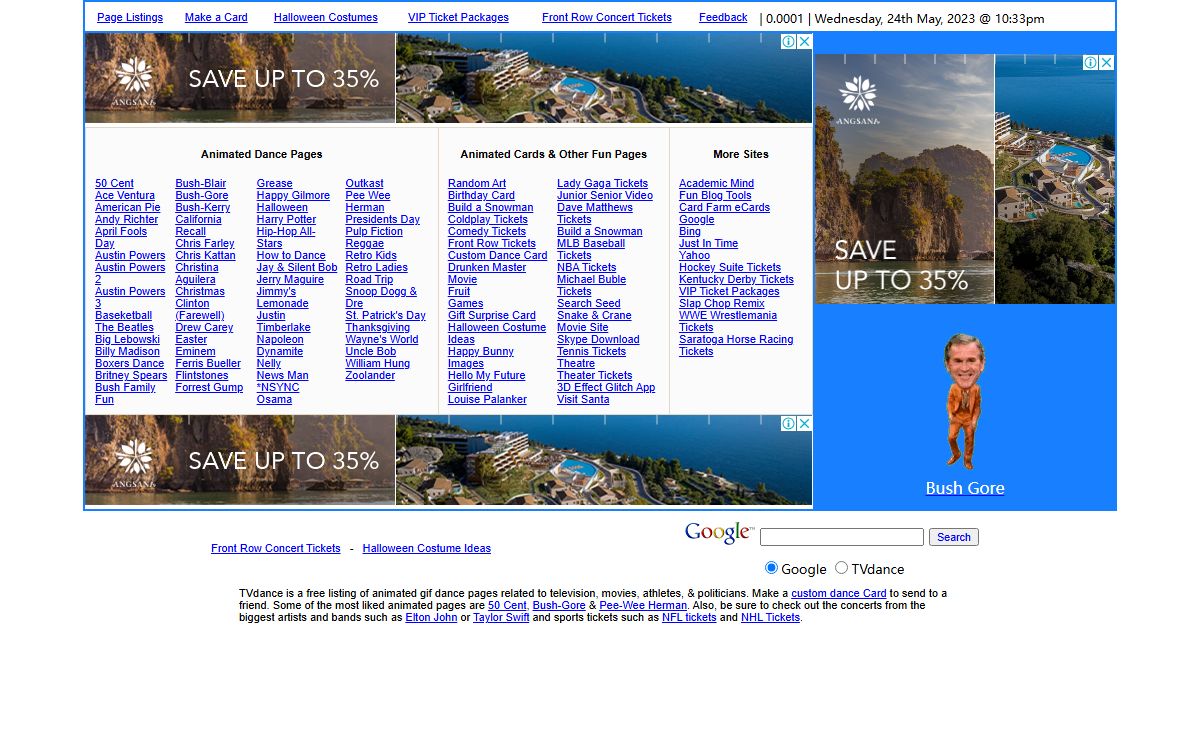Open the Napoleon Dynamite dance page
1200x740 pixels.
coord(280,345)
